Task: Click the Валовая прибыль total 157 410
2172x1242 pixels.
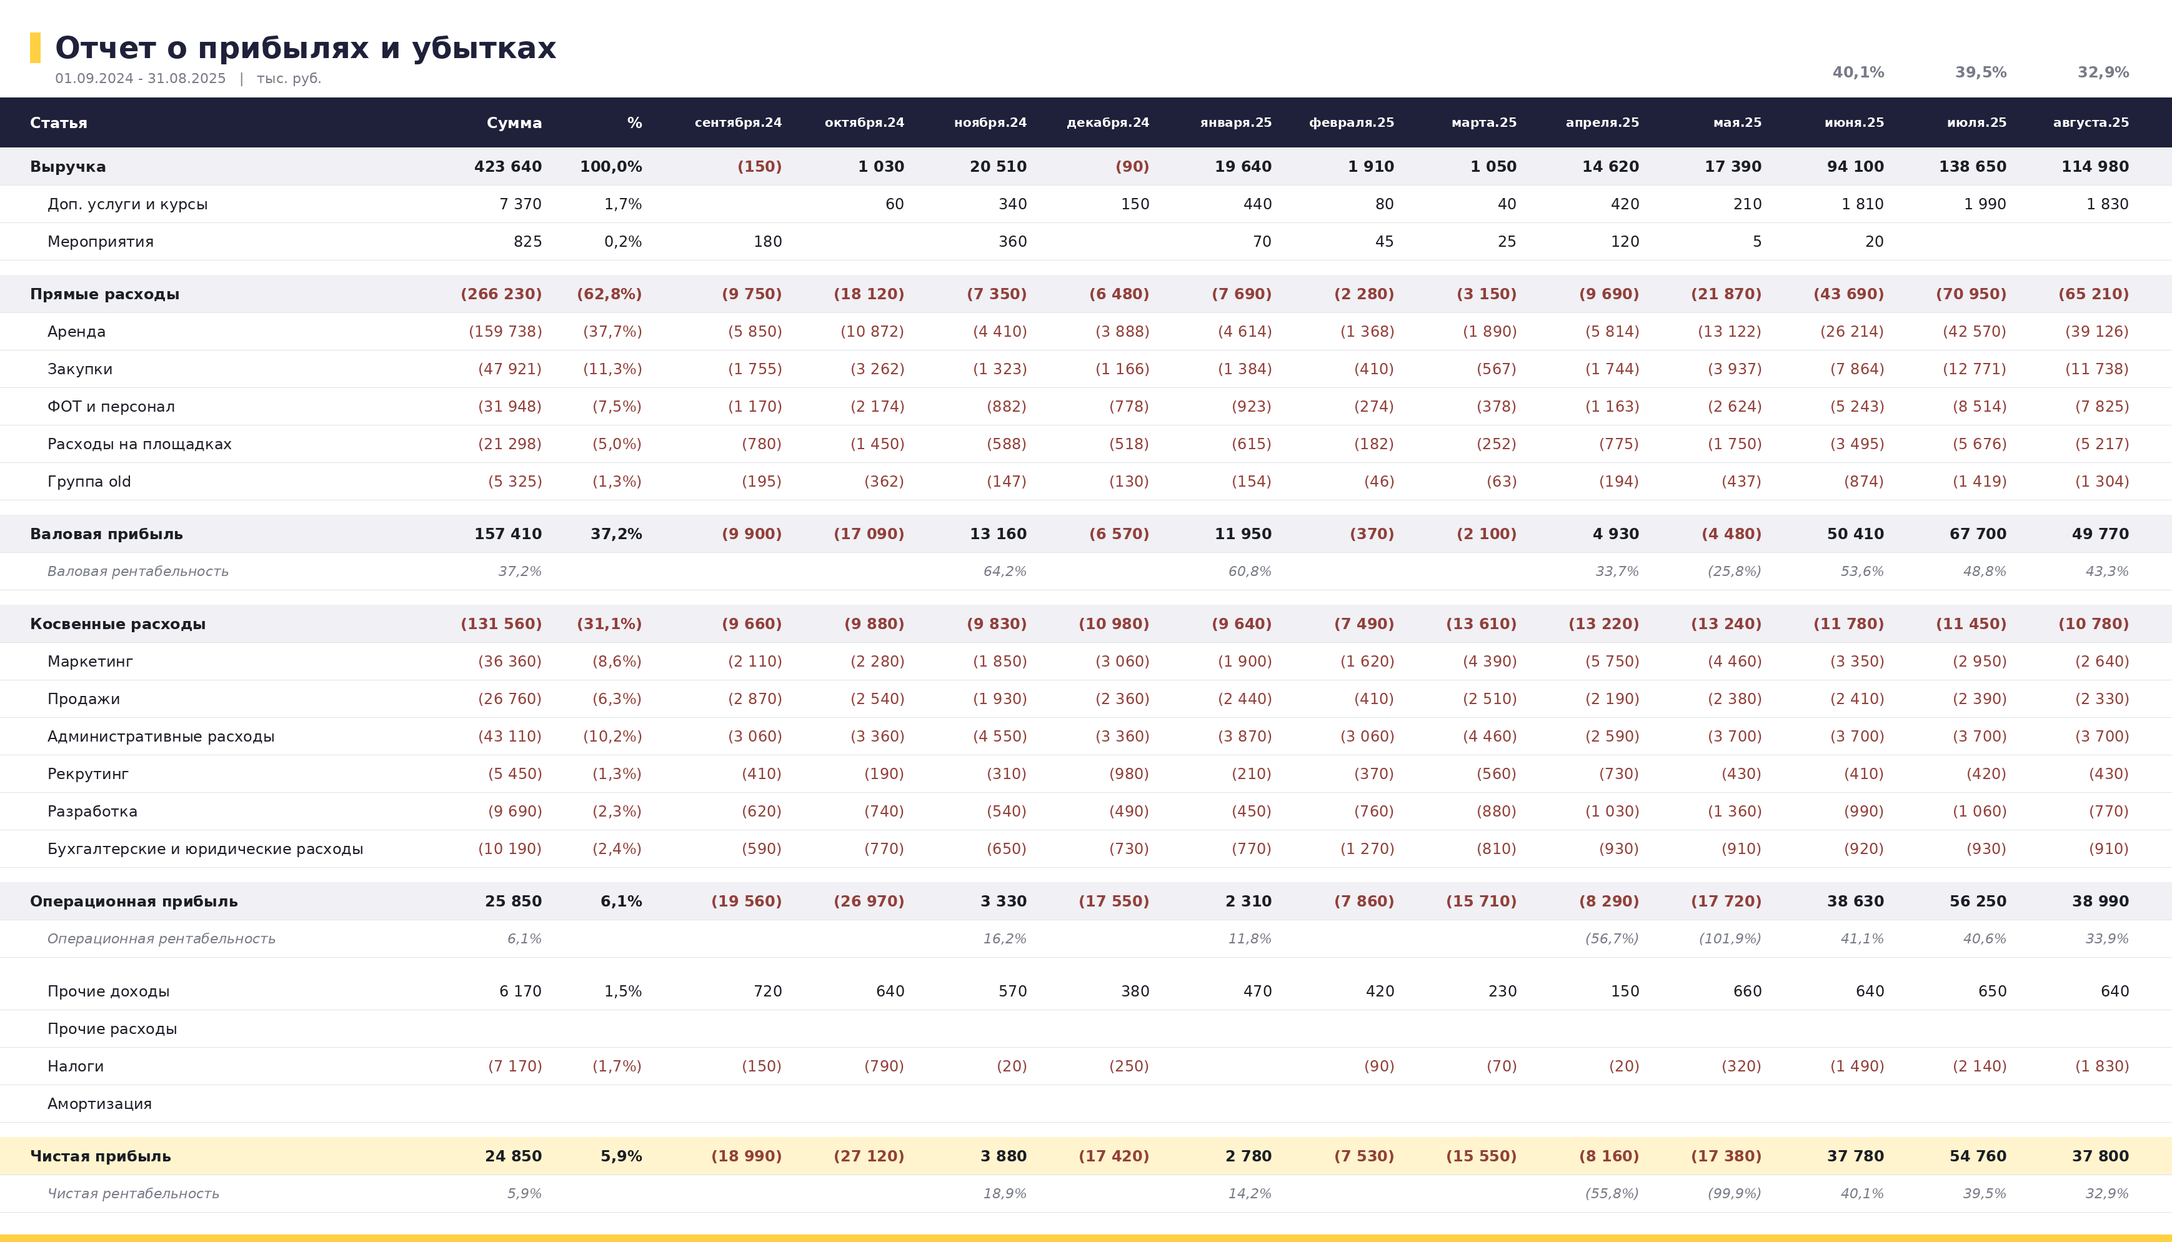Action: pyautogui.click(x=508, y=534)
